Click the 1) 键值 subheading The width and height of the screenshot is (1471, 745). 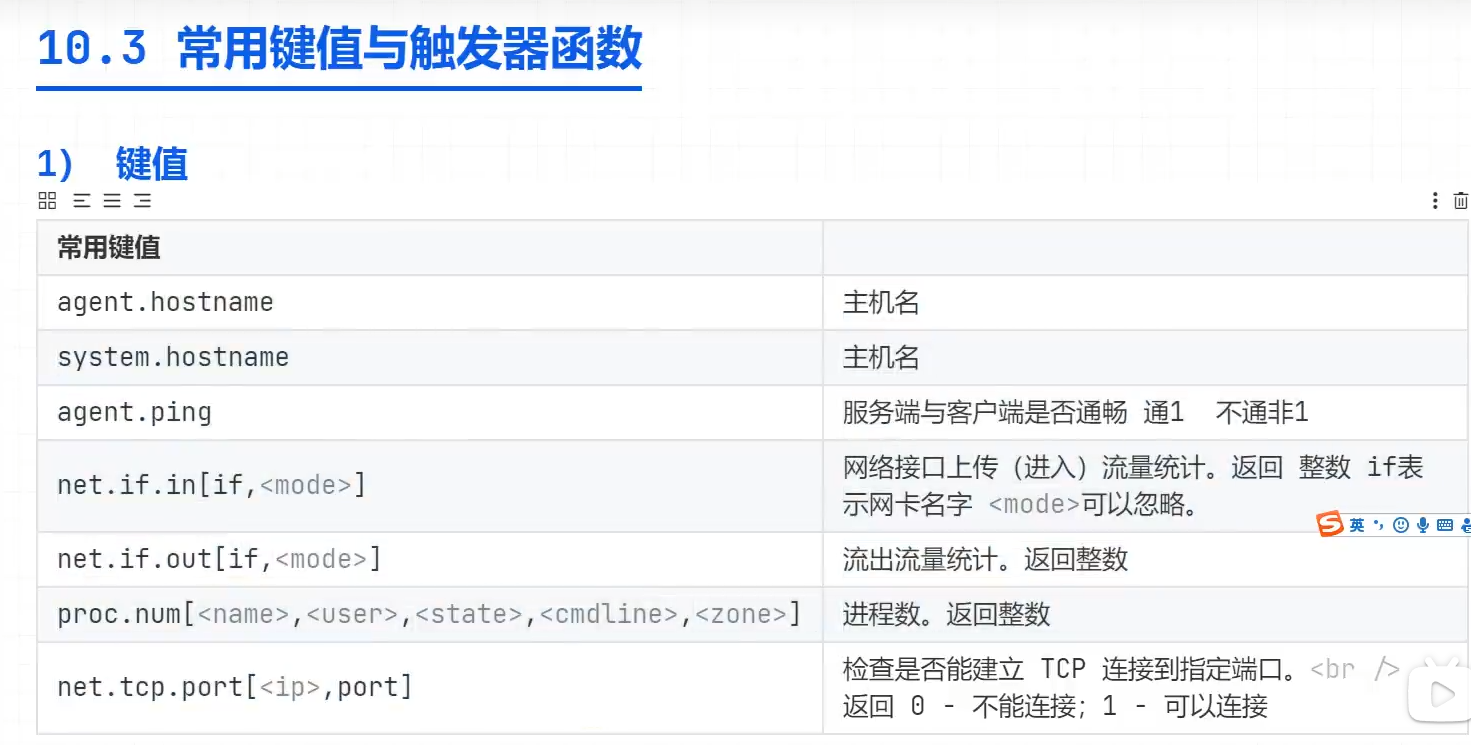pos(112,164)
